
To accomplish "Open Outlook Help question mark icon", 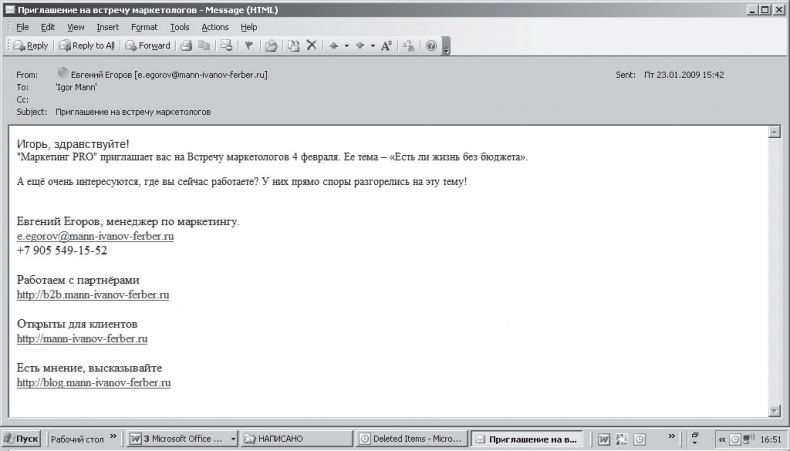I will [431, 46].
